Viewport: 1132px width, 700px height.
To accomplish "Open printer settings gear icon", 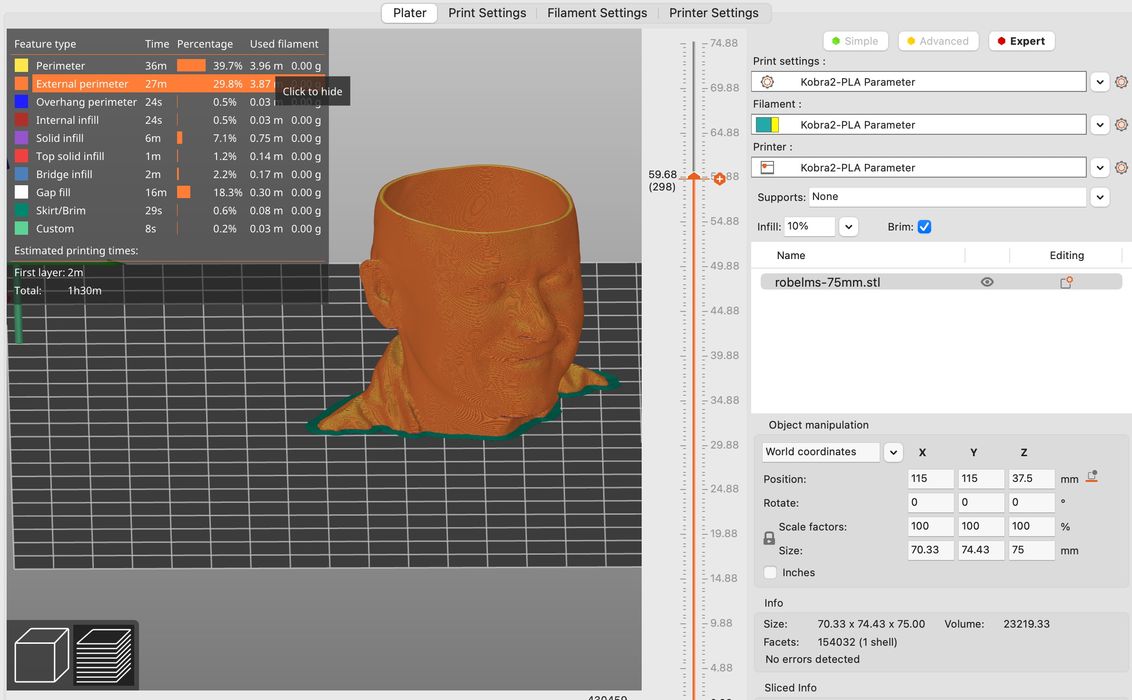I will click(x=1121, y=168).
